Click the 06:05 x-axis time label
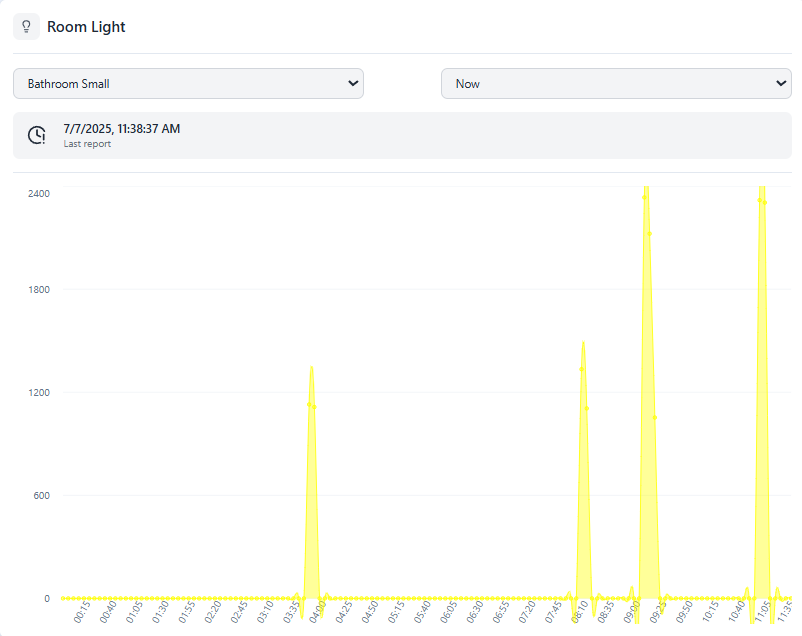802x636 pixels. pos(449,610)
